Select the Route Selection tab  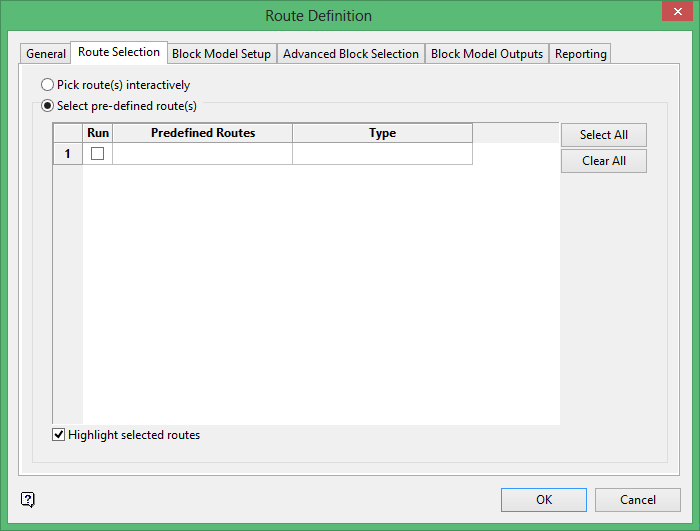[x=119, y=52]
